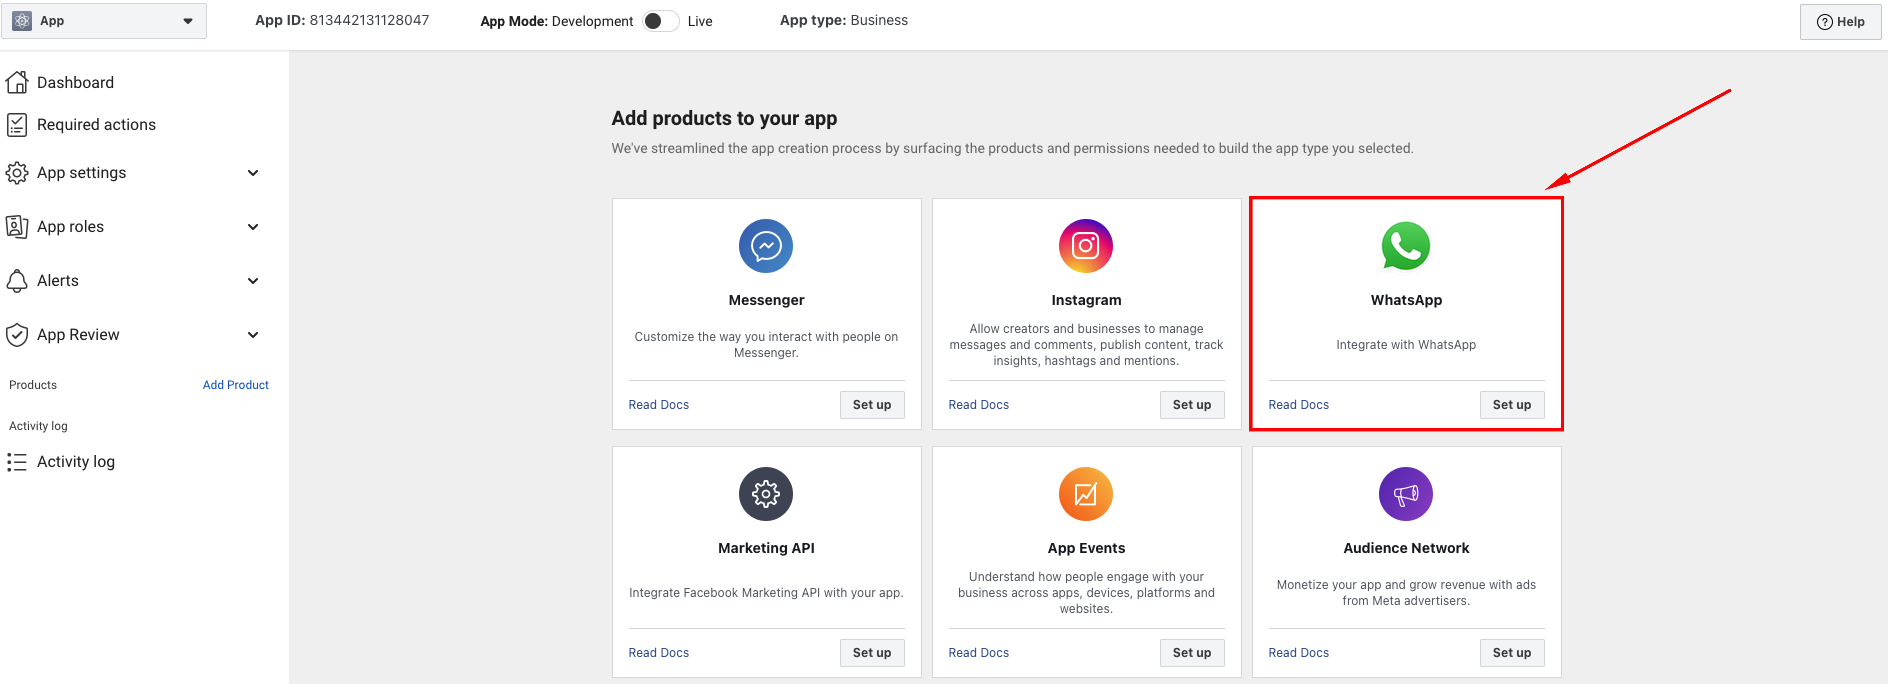
Task: Set up the App Events product
Action: 1192,653
